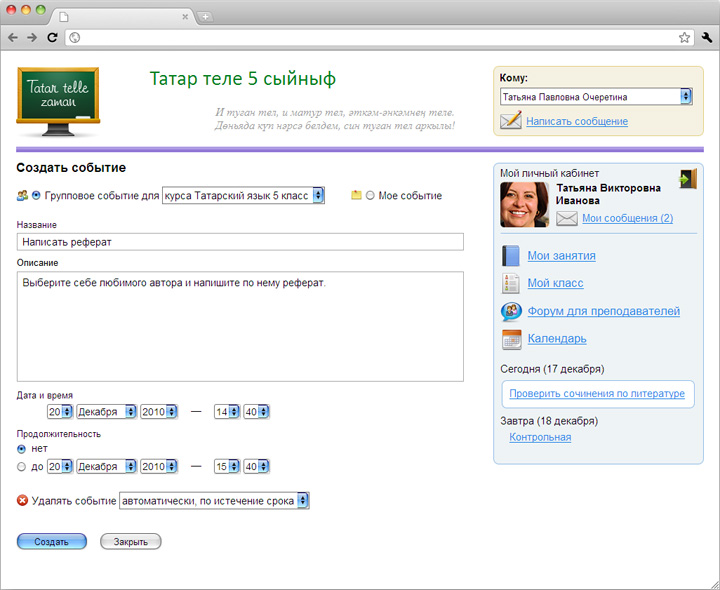Screen dimensions: 720x590
Task: Open the start month Декабря dropdown
Action: (x=107, y=412)
